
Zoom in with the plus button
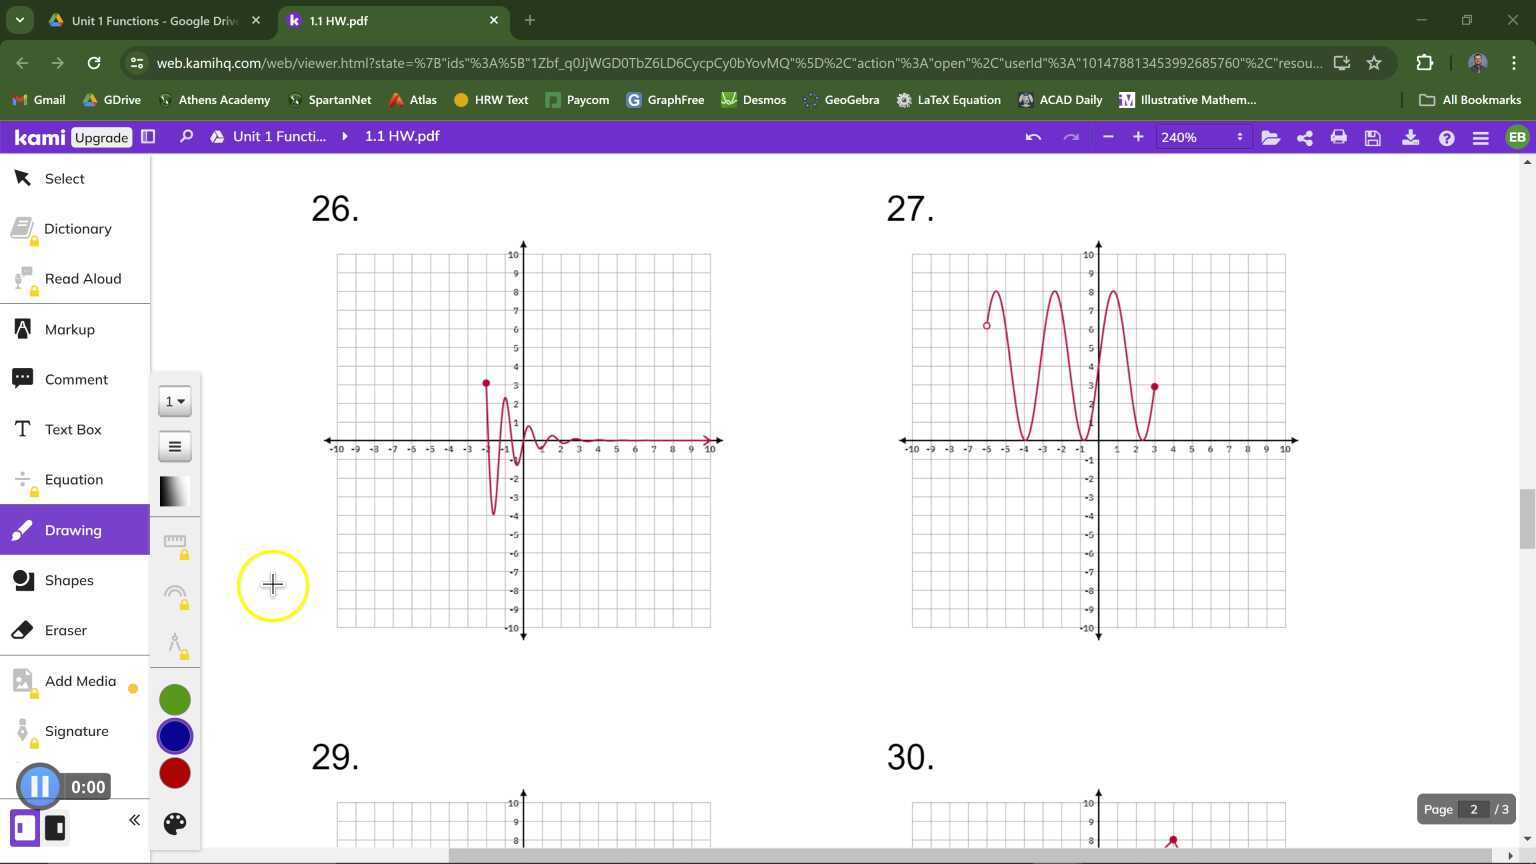coord(1138,137)
